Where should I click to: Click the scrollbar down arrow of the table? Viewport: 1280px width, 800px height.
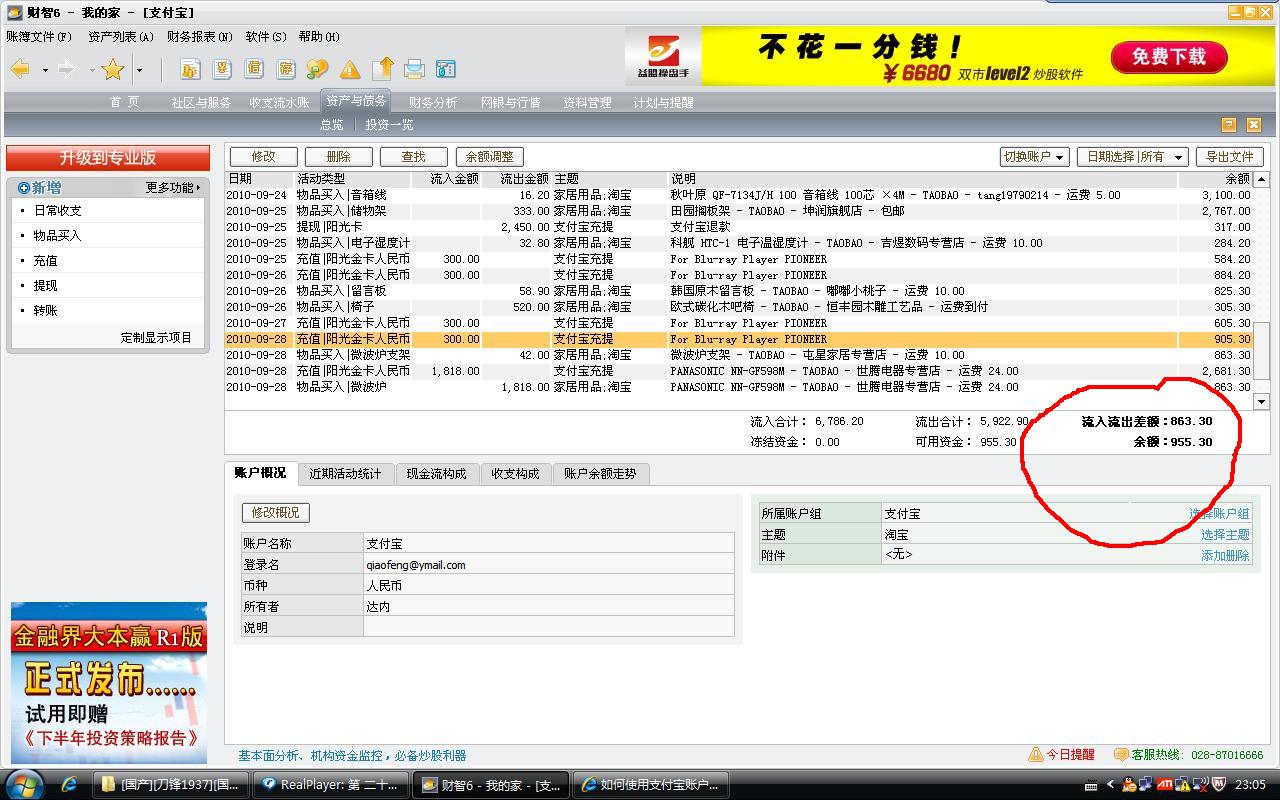click(1261, 401)
